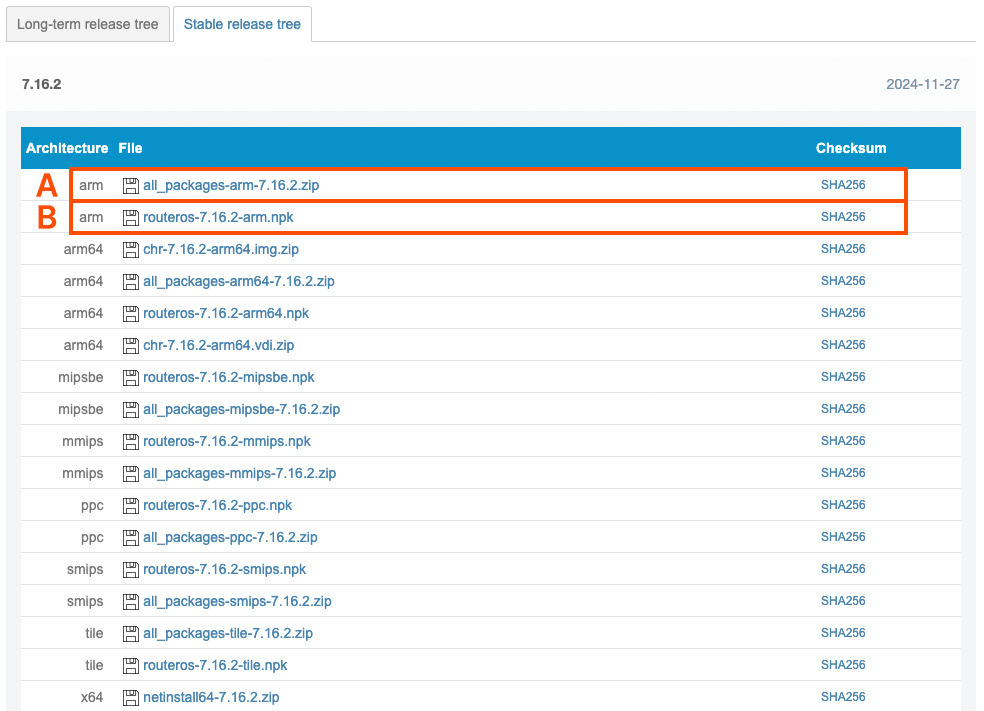The width and height of the screenshot is (984, 711).
Task: Download routeros-7.16.2-mmips.npk
Action: click(x=227, y=442)
